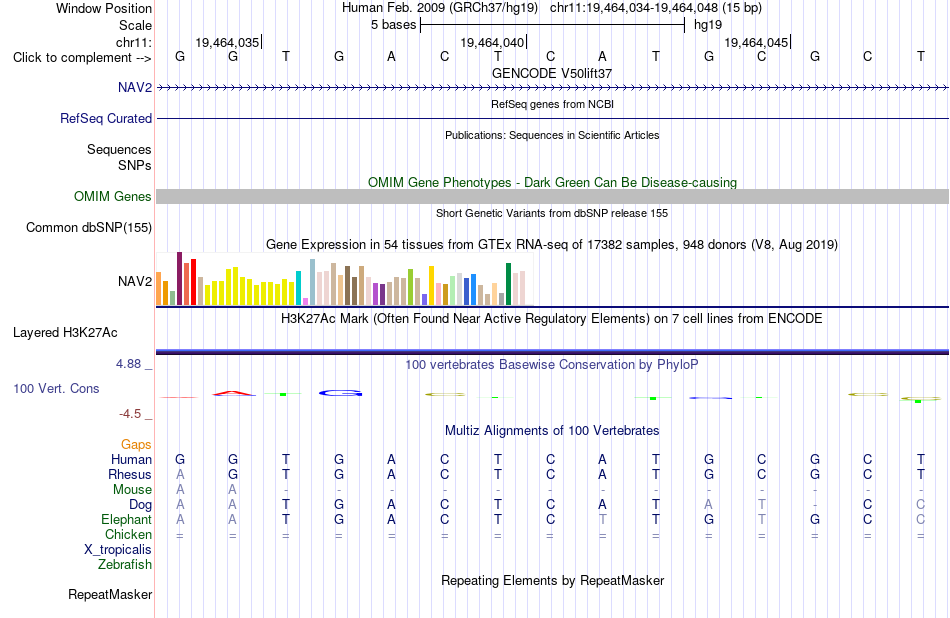Click the dark green GTEx expression bar
Image resolution: width=950 pixels, height=618 pixels.
click(508, 284)
